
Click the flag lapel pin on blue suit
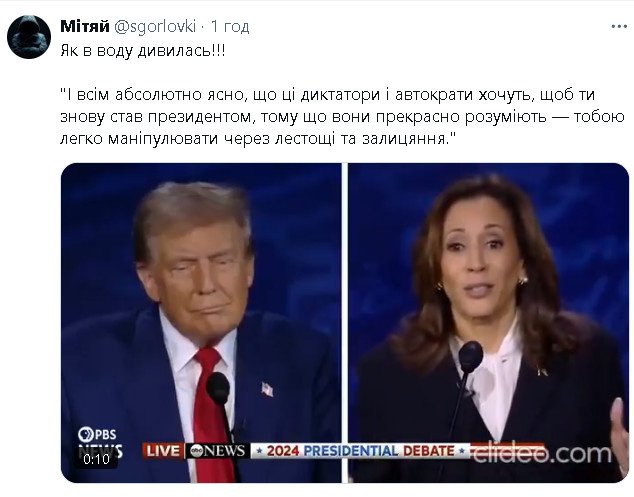tap(267, 389)
